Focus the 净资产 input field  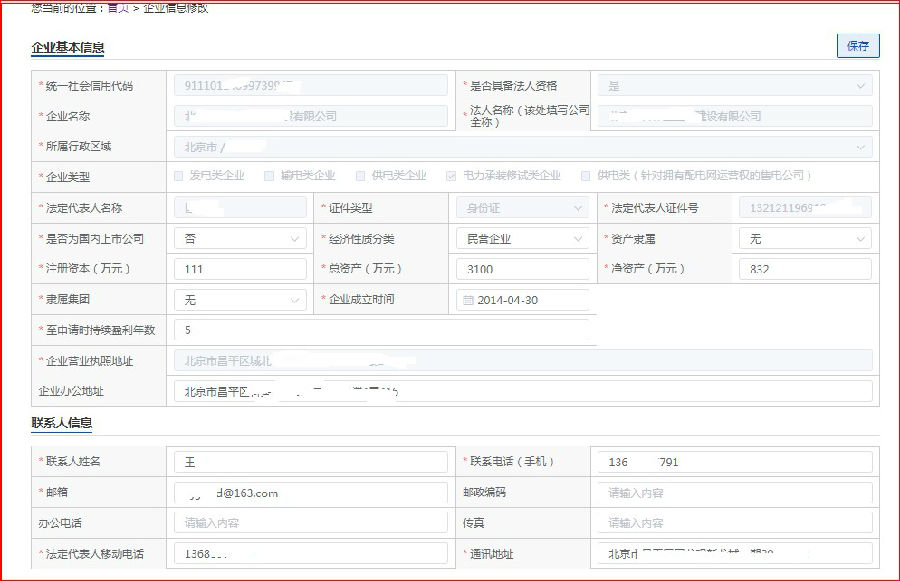pos(805,269)
